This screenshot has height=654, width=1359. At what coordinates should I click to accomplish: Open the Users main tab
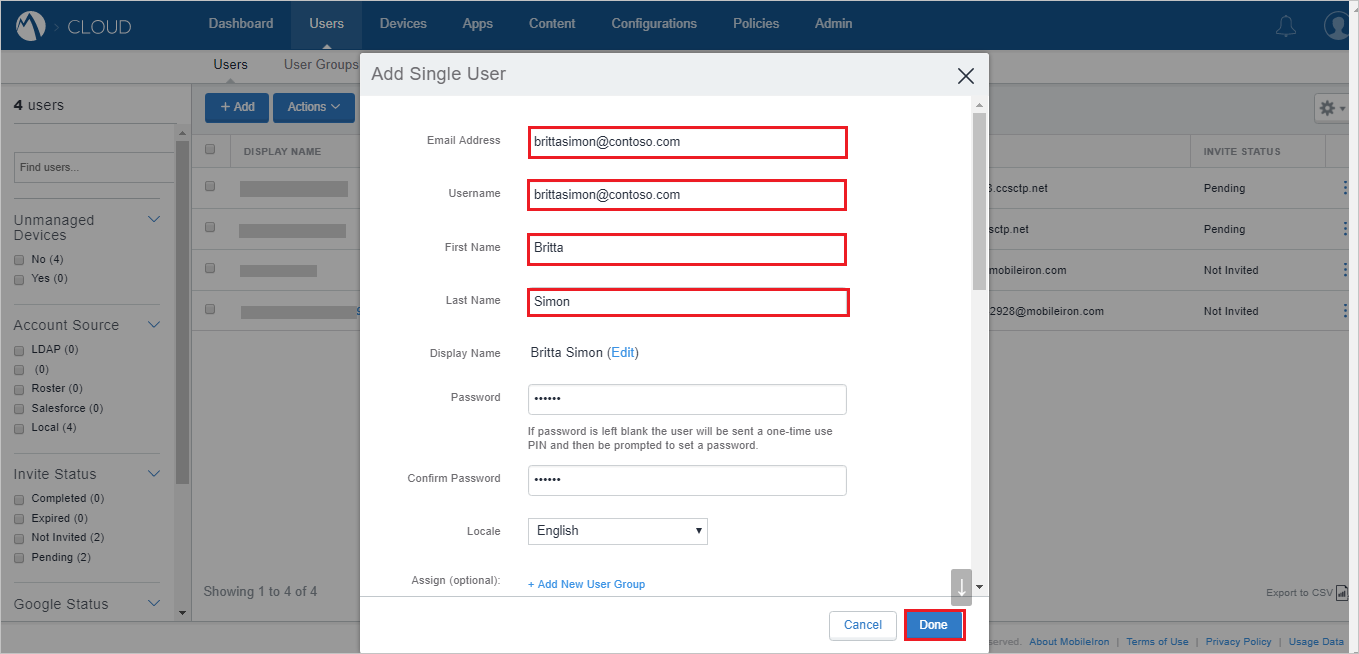(327, 24)
